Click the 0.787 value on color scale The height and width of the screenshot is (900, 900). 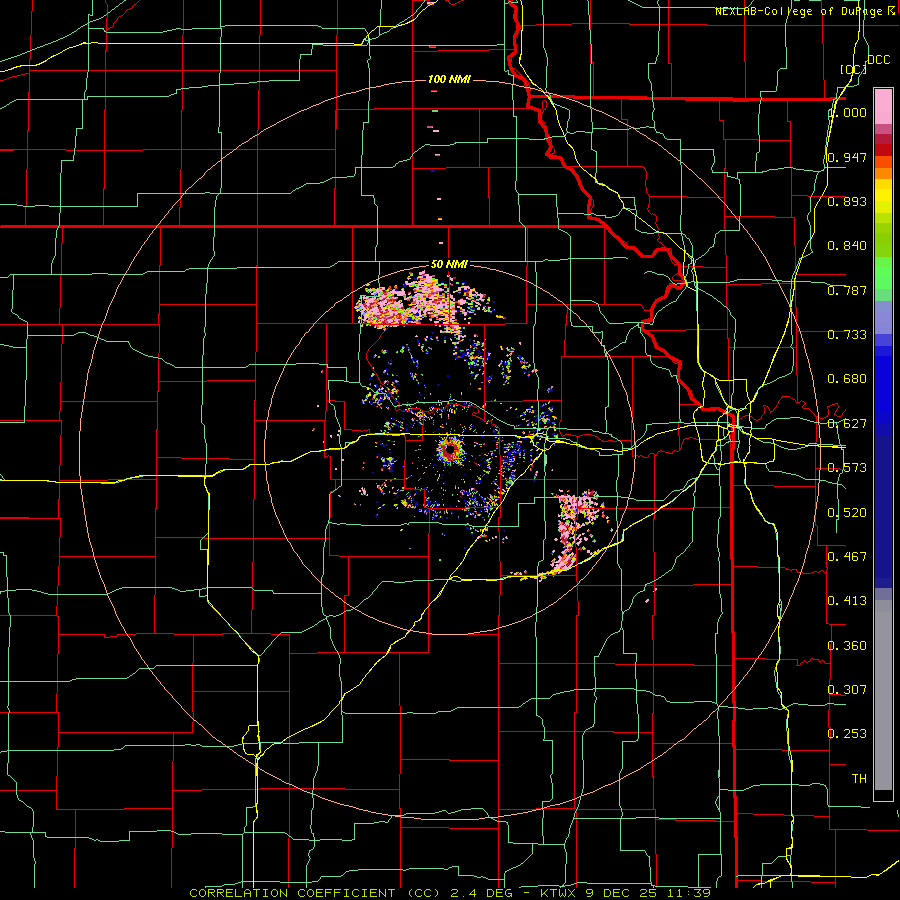847,290
